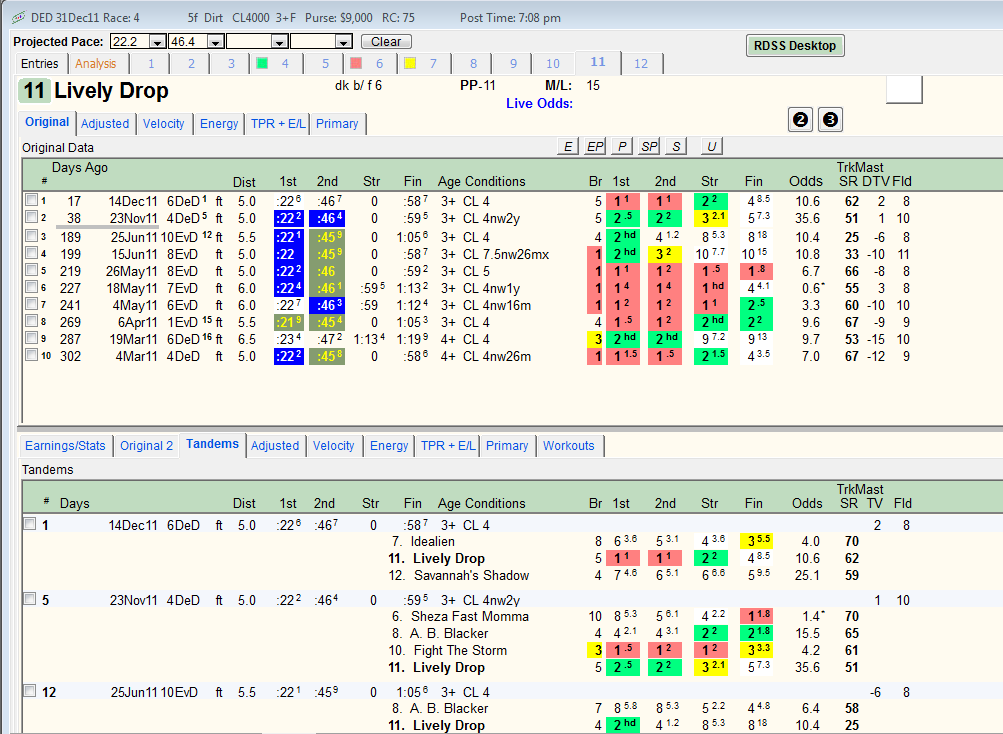1003x734 pixels.
Task: Open lower Velocity tab
Action: pyautogui.click(x=333, y=445)
